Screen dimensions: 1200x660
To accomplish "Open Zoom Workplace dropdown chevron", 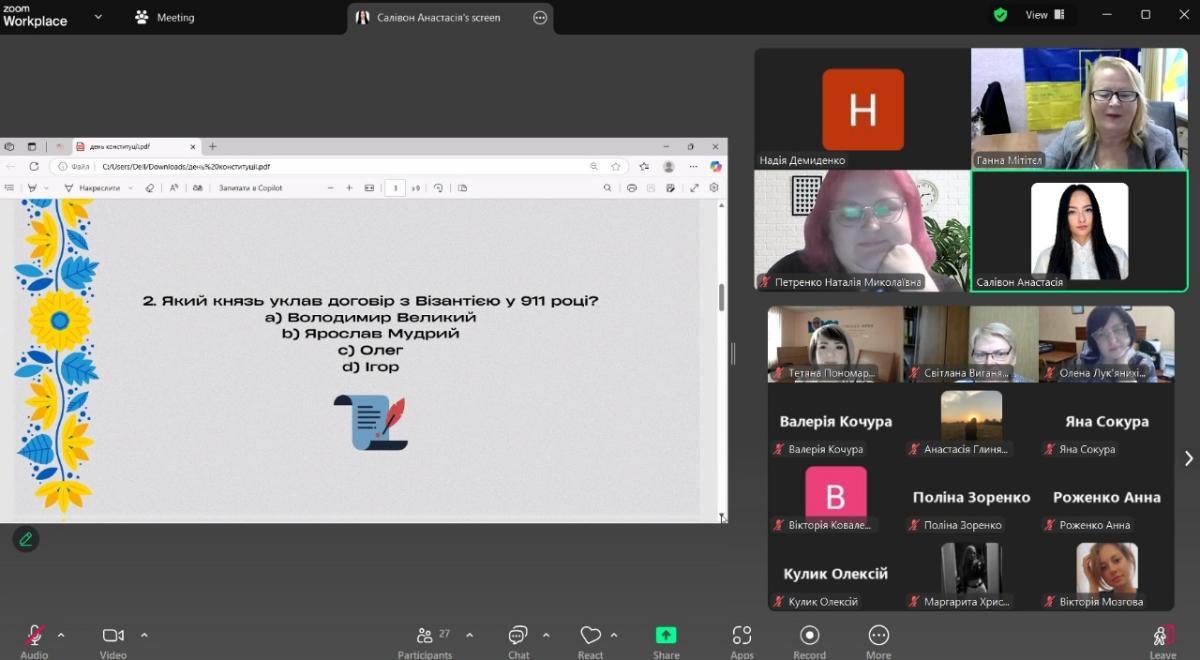I will click(98, 17).
